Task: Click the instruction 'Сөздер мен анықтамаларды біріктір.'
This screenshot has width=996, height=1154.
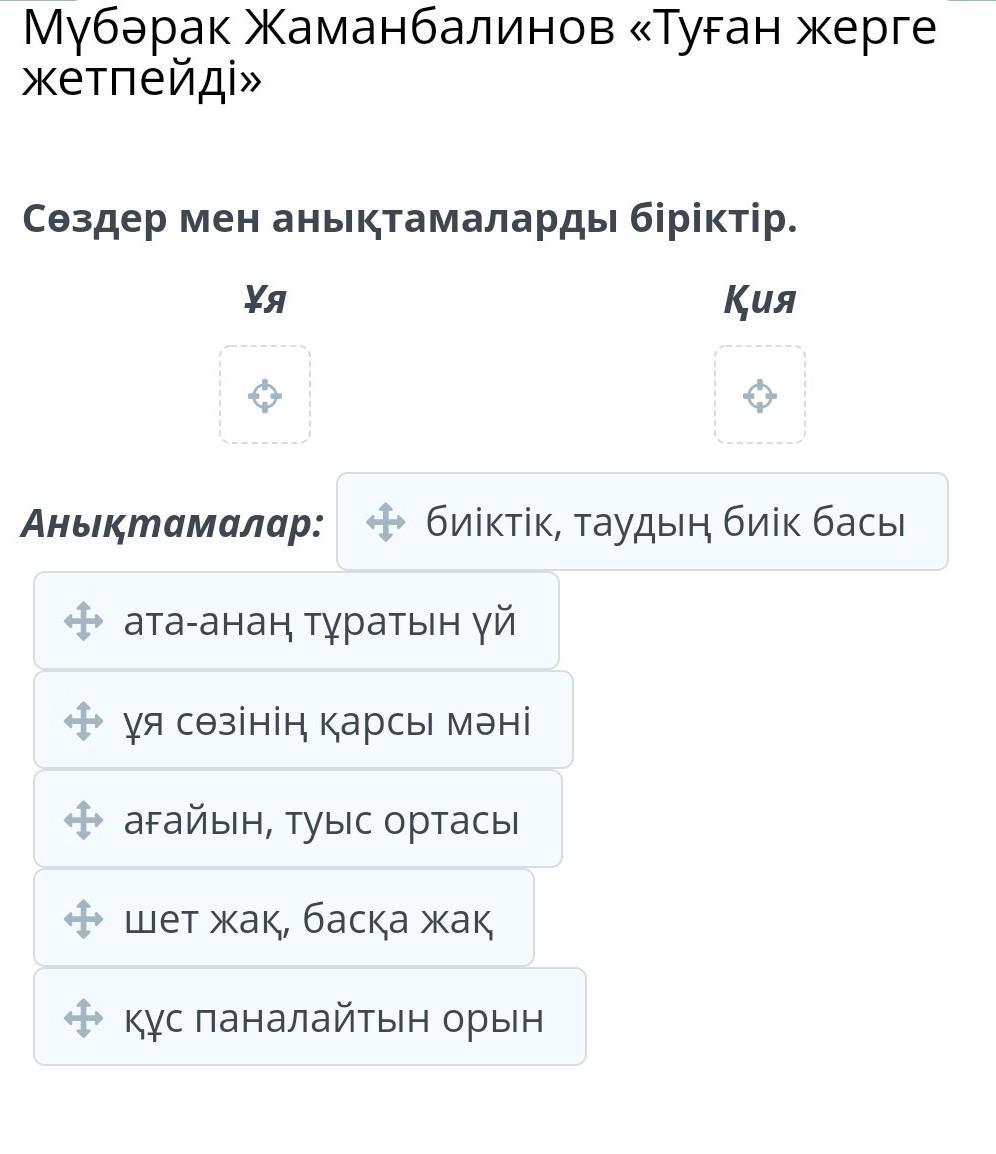Action: 410,218
